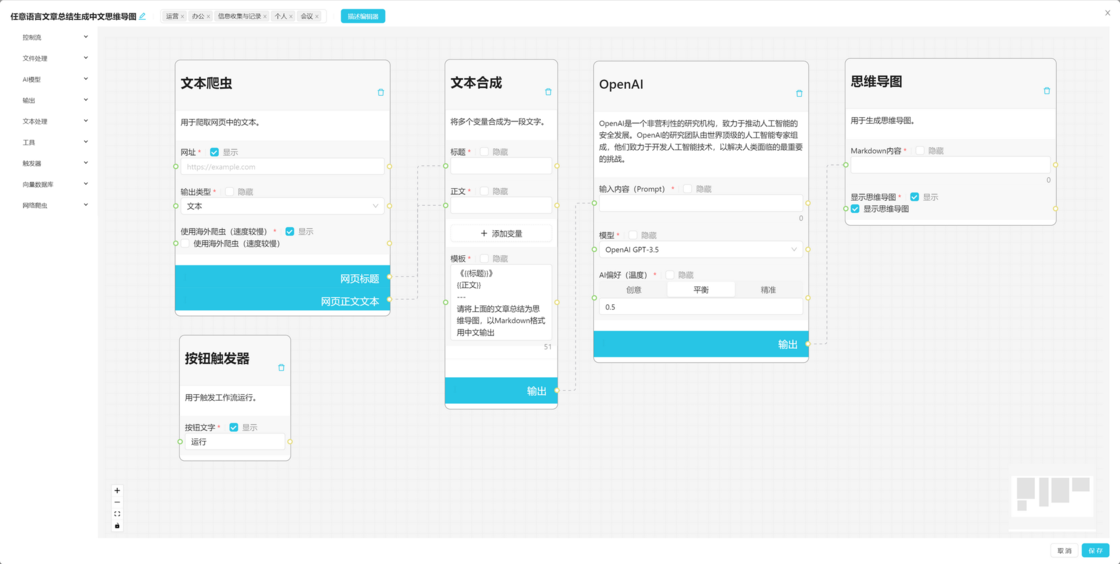Select the 精准 temperature preset tab
Image resolution: width=1120 pixels, height=564 pixels.
(x=768, y=290)
